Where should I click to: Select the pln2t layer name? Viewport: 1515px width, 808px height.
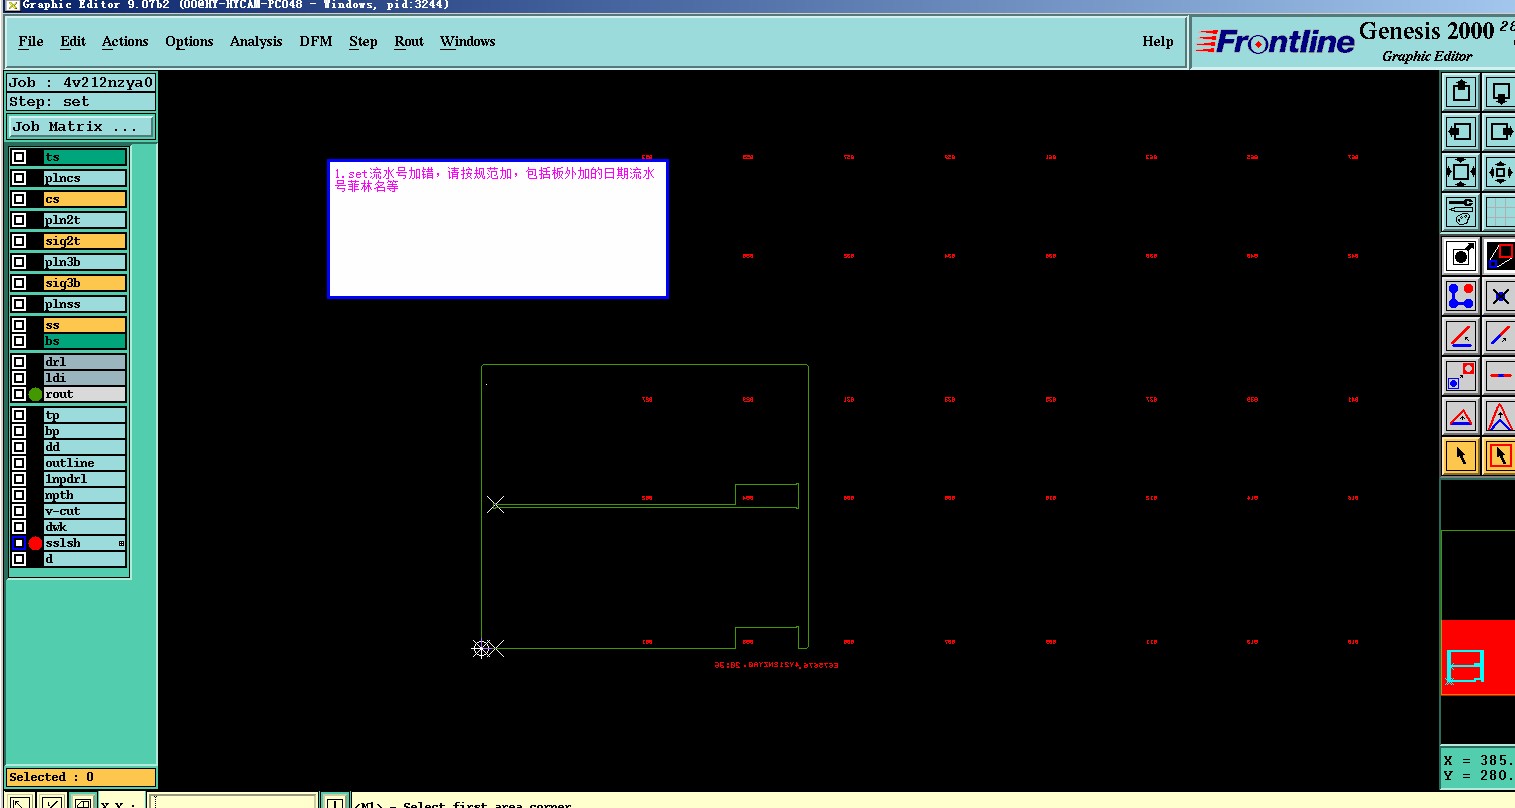pos(85,220)
